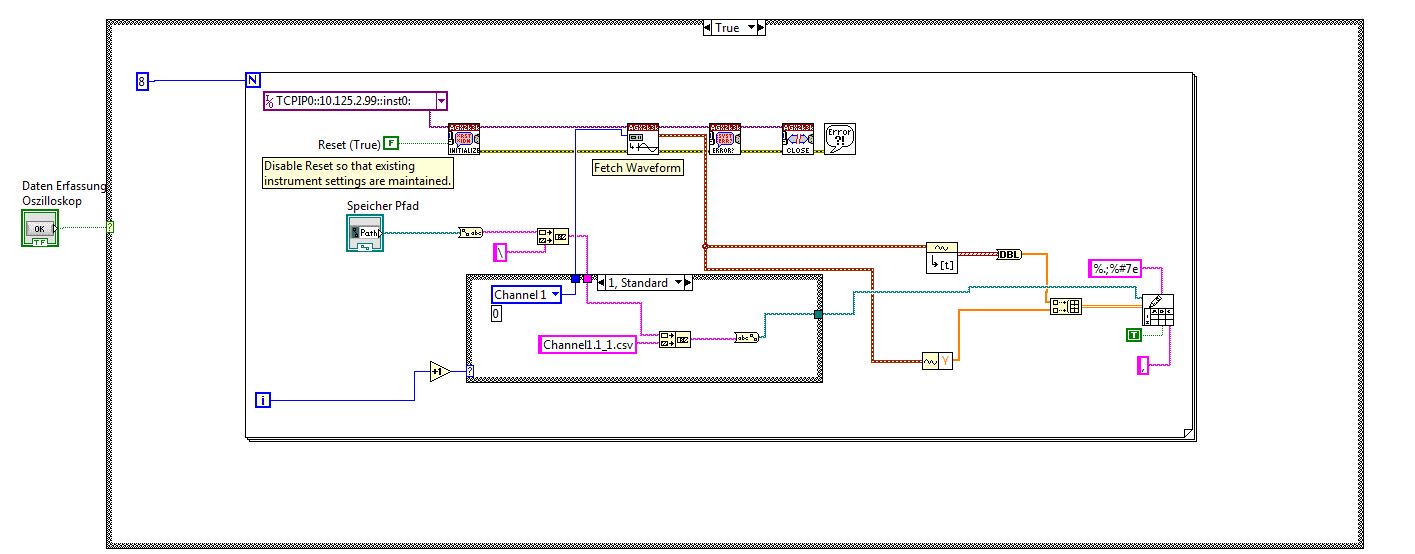Select the Fetch Waveform VI icon
This screenshot has width=1415, height=554.
tap(642, 139)
